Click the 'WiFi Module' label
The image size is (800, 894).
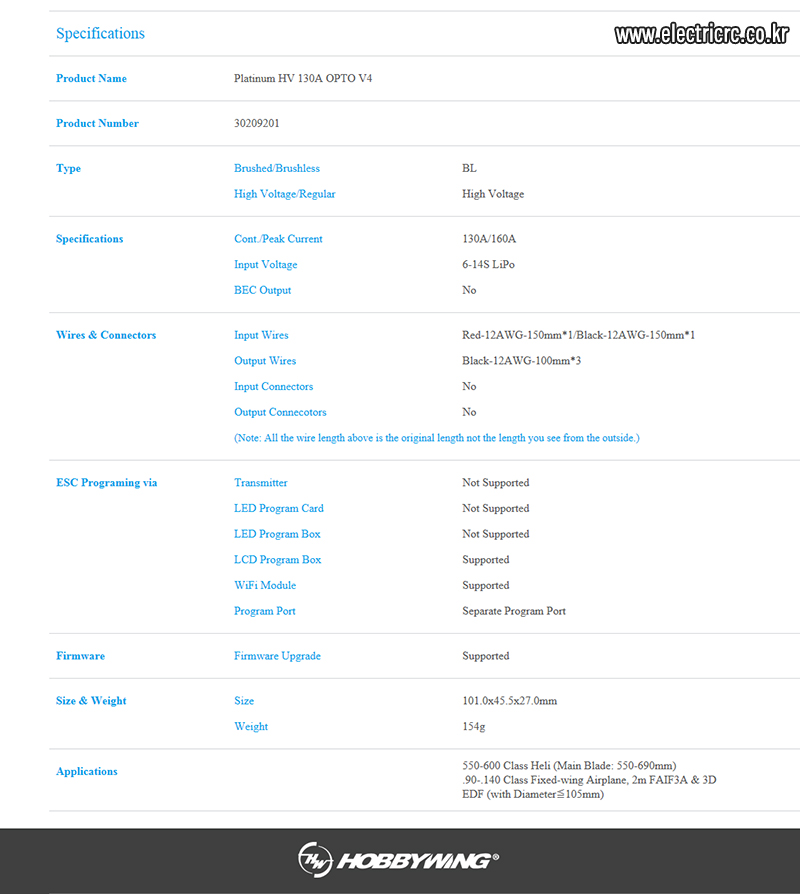point(265,586)
